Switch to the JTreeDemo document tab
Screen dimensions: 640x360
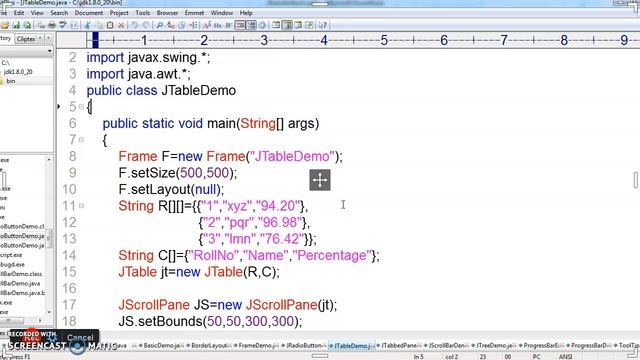point(494,346)
